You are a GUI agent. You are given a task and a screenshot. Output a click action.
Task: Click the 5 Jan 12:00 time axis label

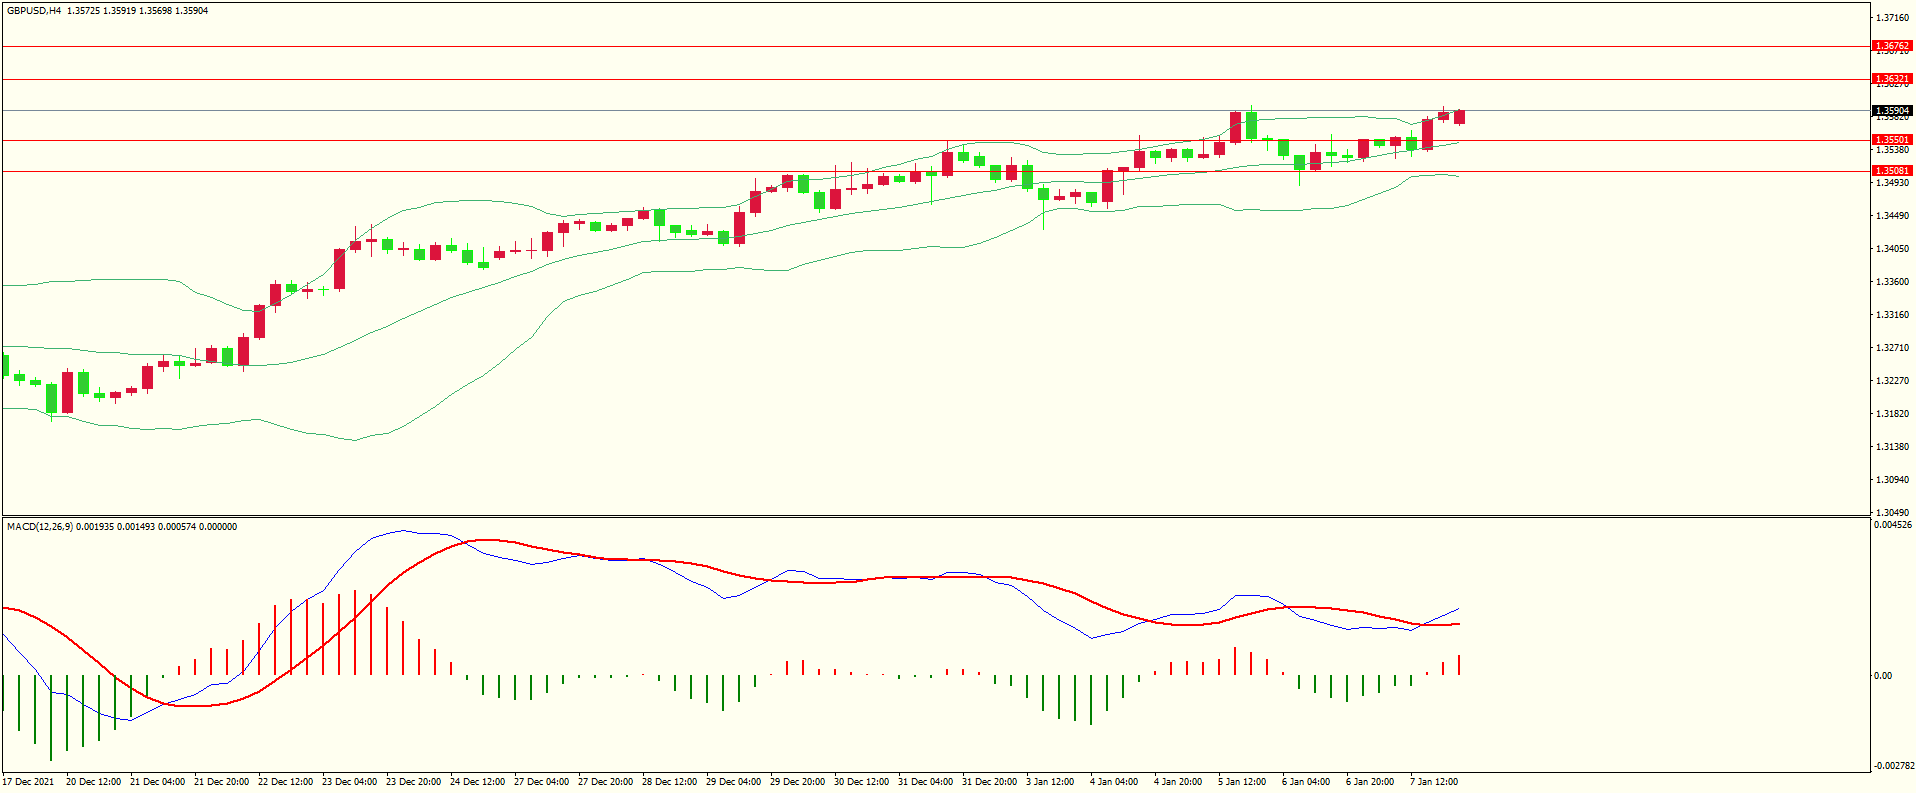[x=1242, y=782]
